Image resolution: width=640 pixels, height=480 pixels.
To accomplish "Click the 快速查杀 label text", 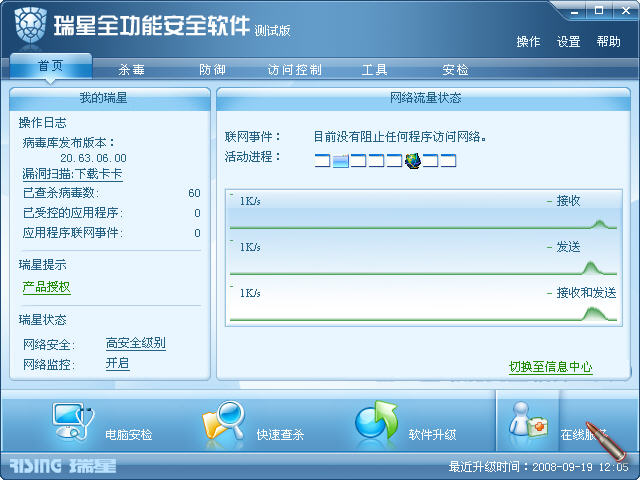I will coord(280,435).
